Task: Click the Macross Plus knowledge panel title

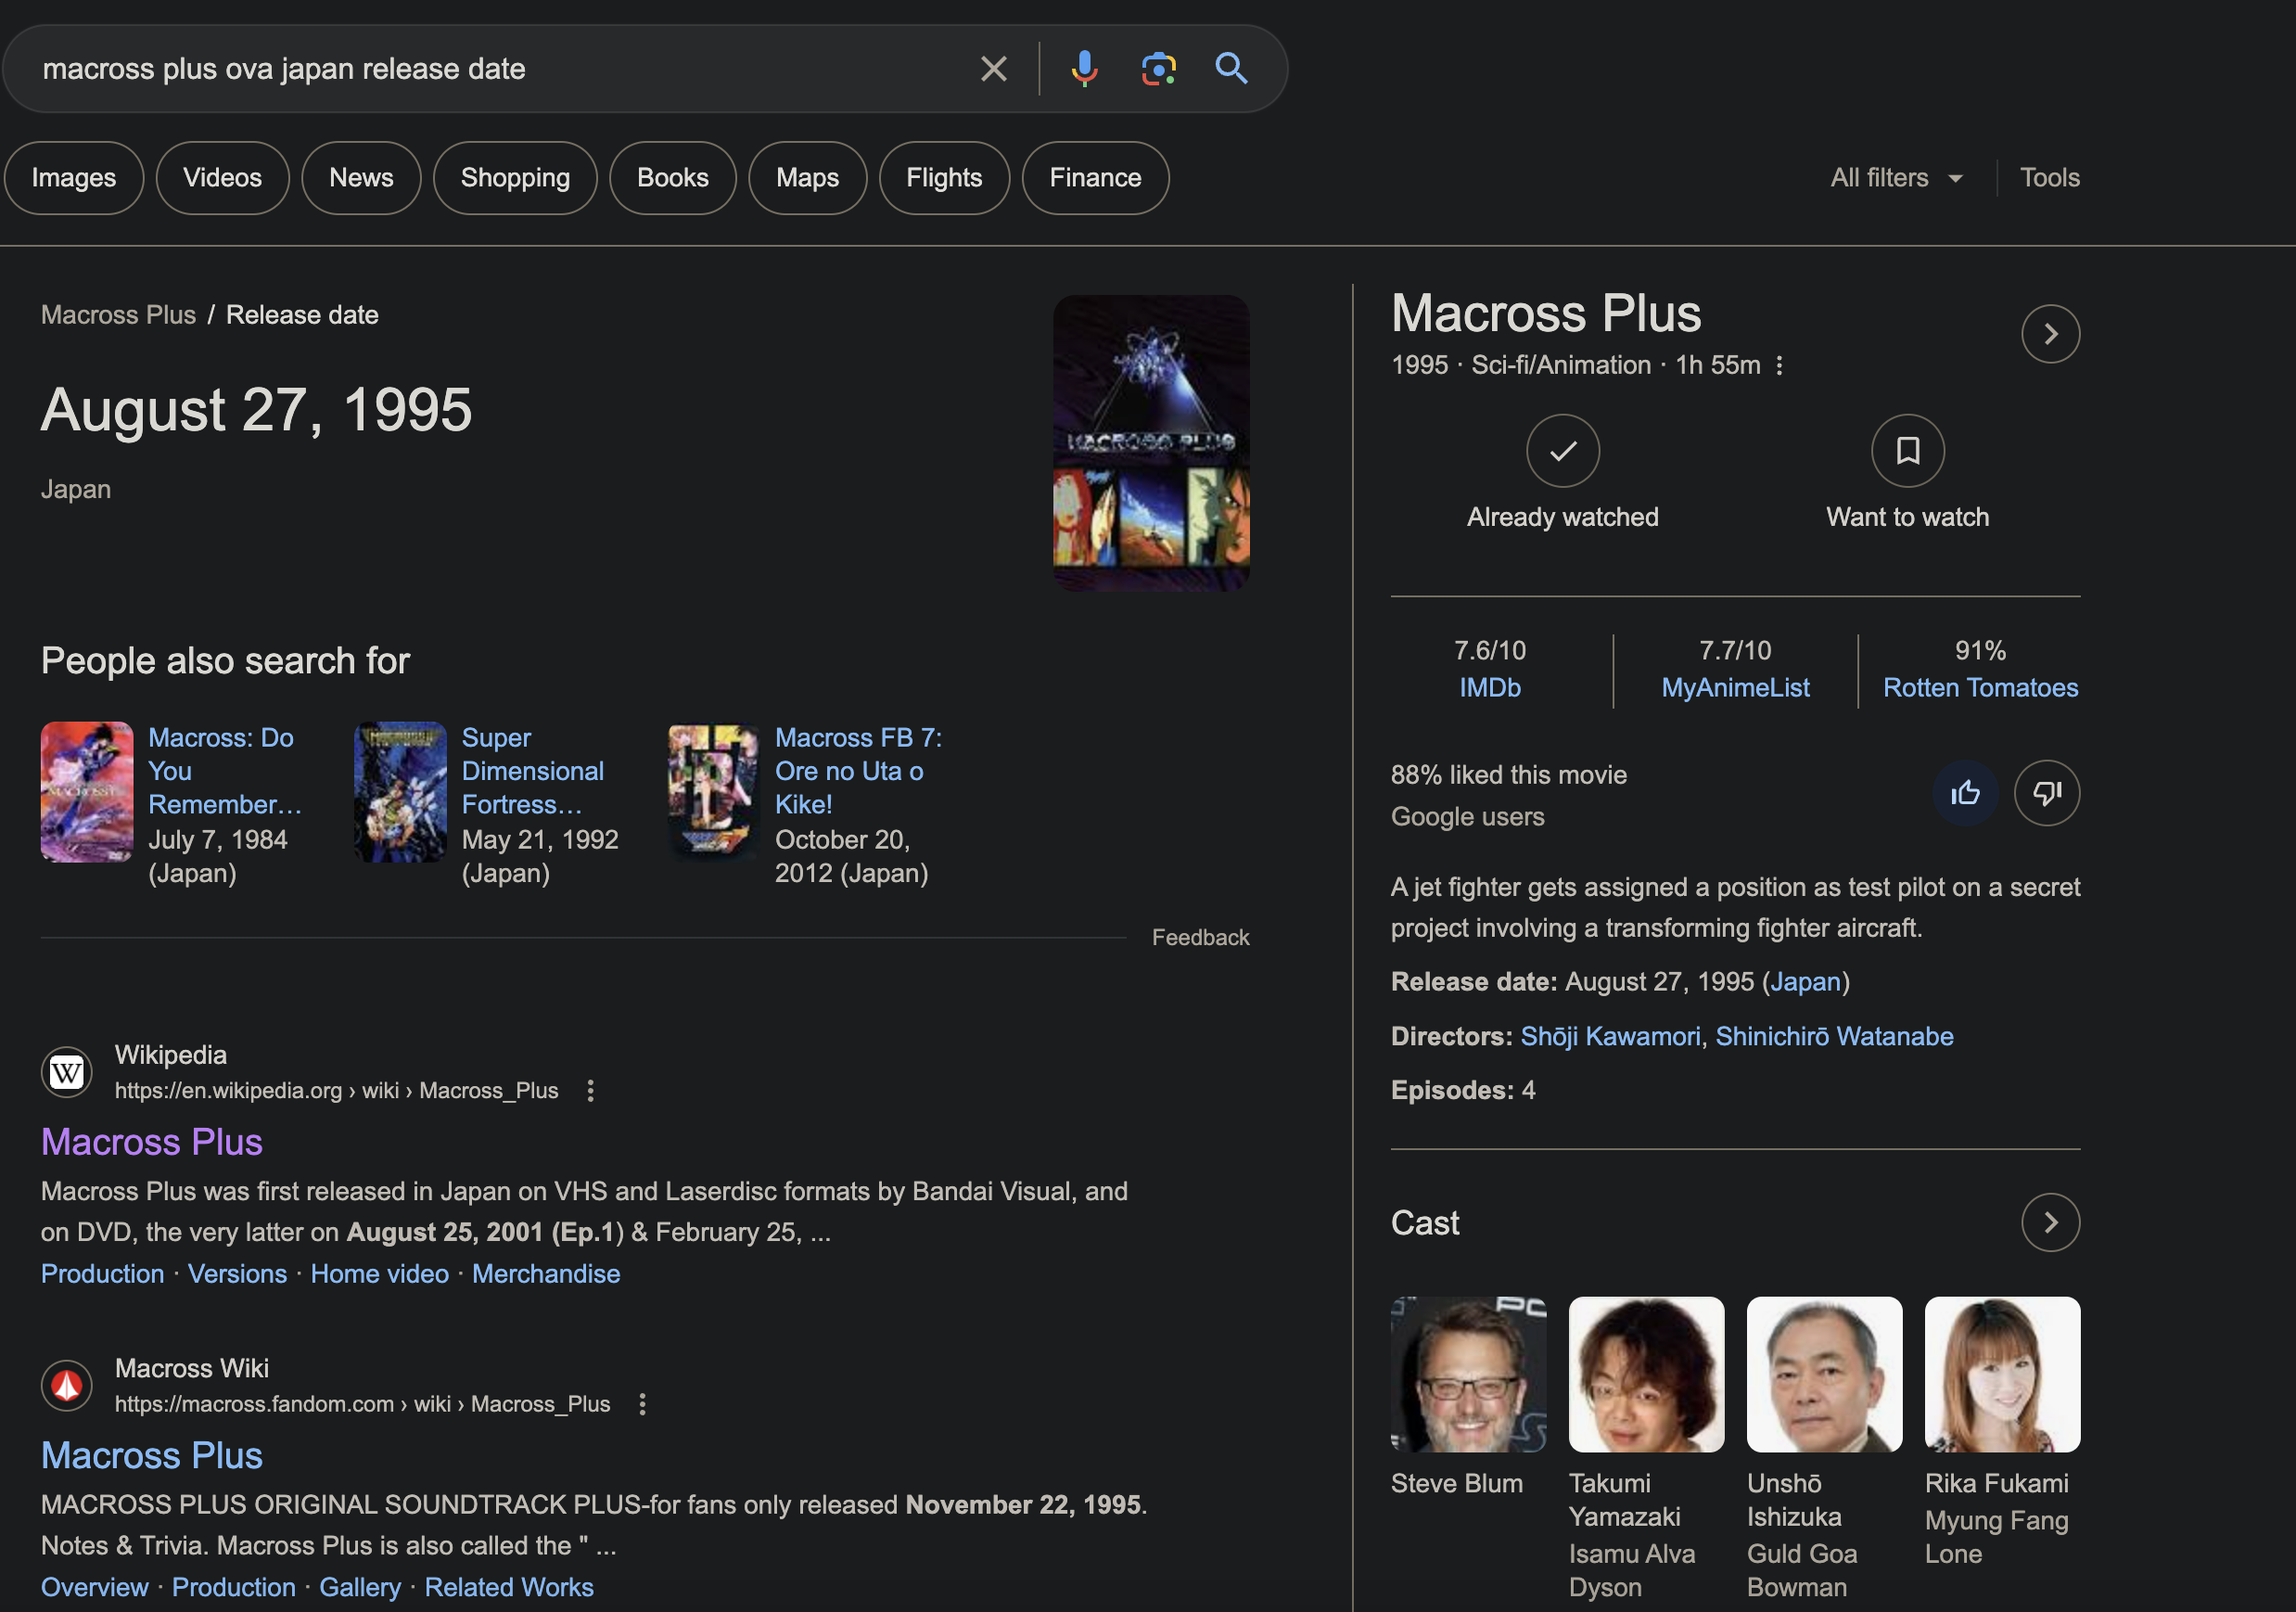Action: pos(1546,314)
